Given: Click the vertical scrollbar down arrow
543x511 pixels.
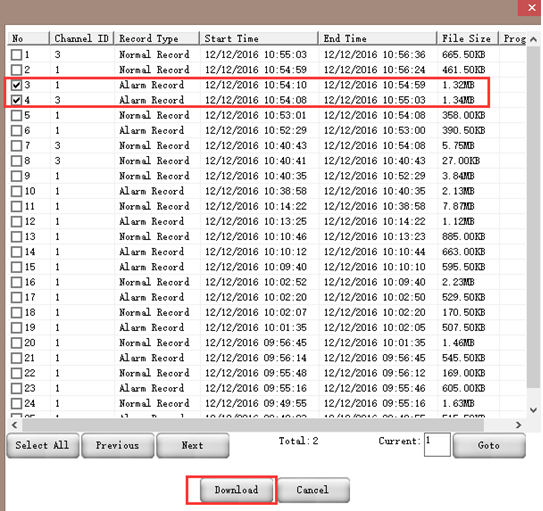Looking at the screenshot, I should point(534,410).
